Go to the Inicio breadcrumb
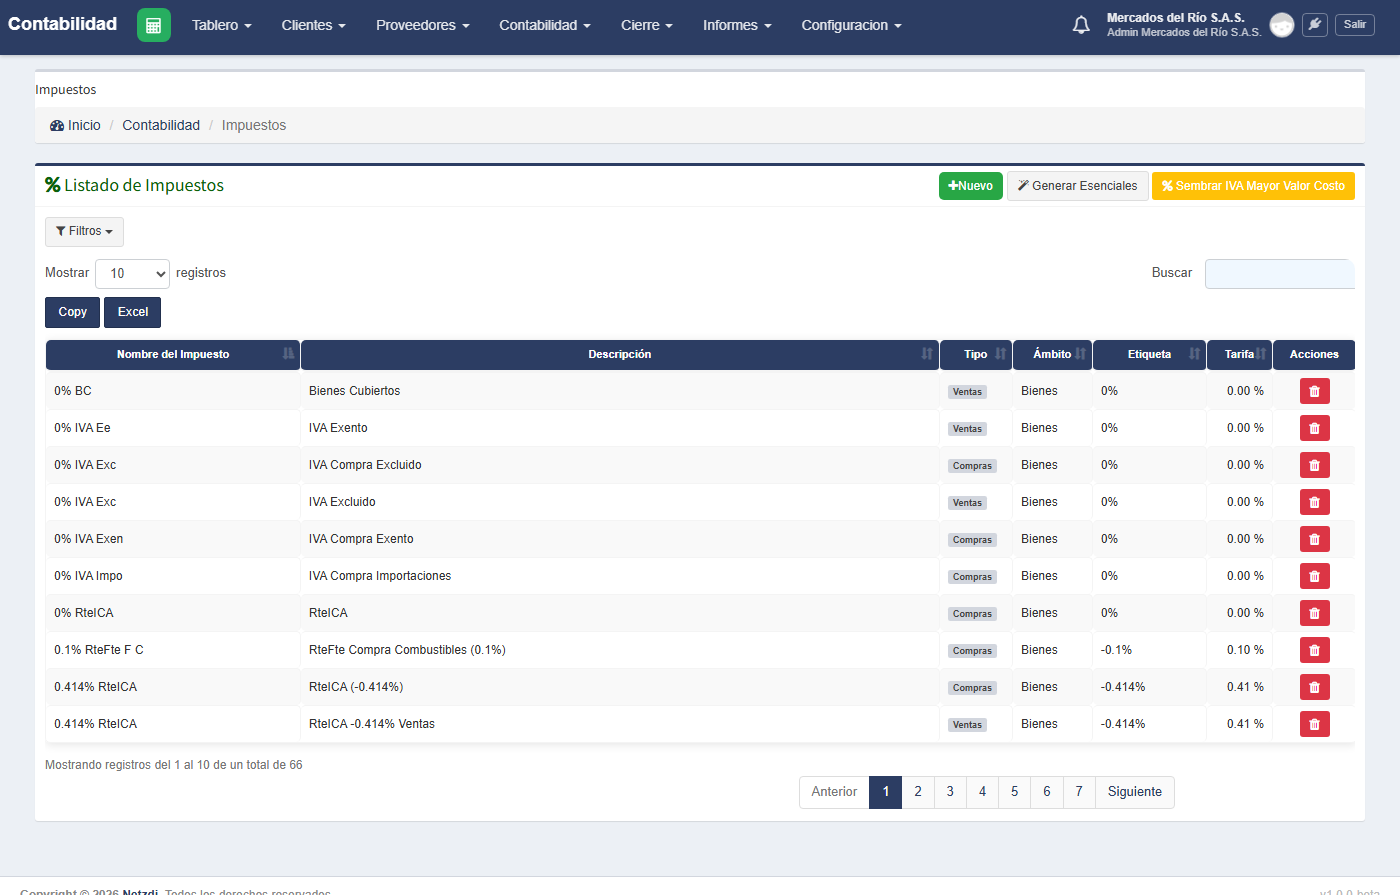Viewport: 1400px width, 895px height. (x=76, y=125)
